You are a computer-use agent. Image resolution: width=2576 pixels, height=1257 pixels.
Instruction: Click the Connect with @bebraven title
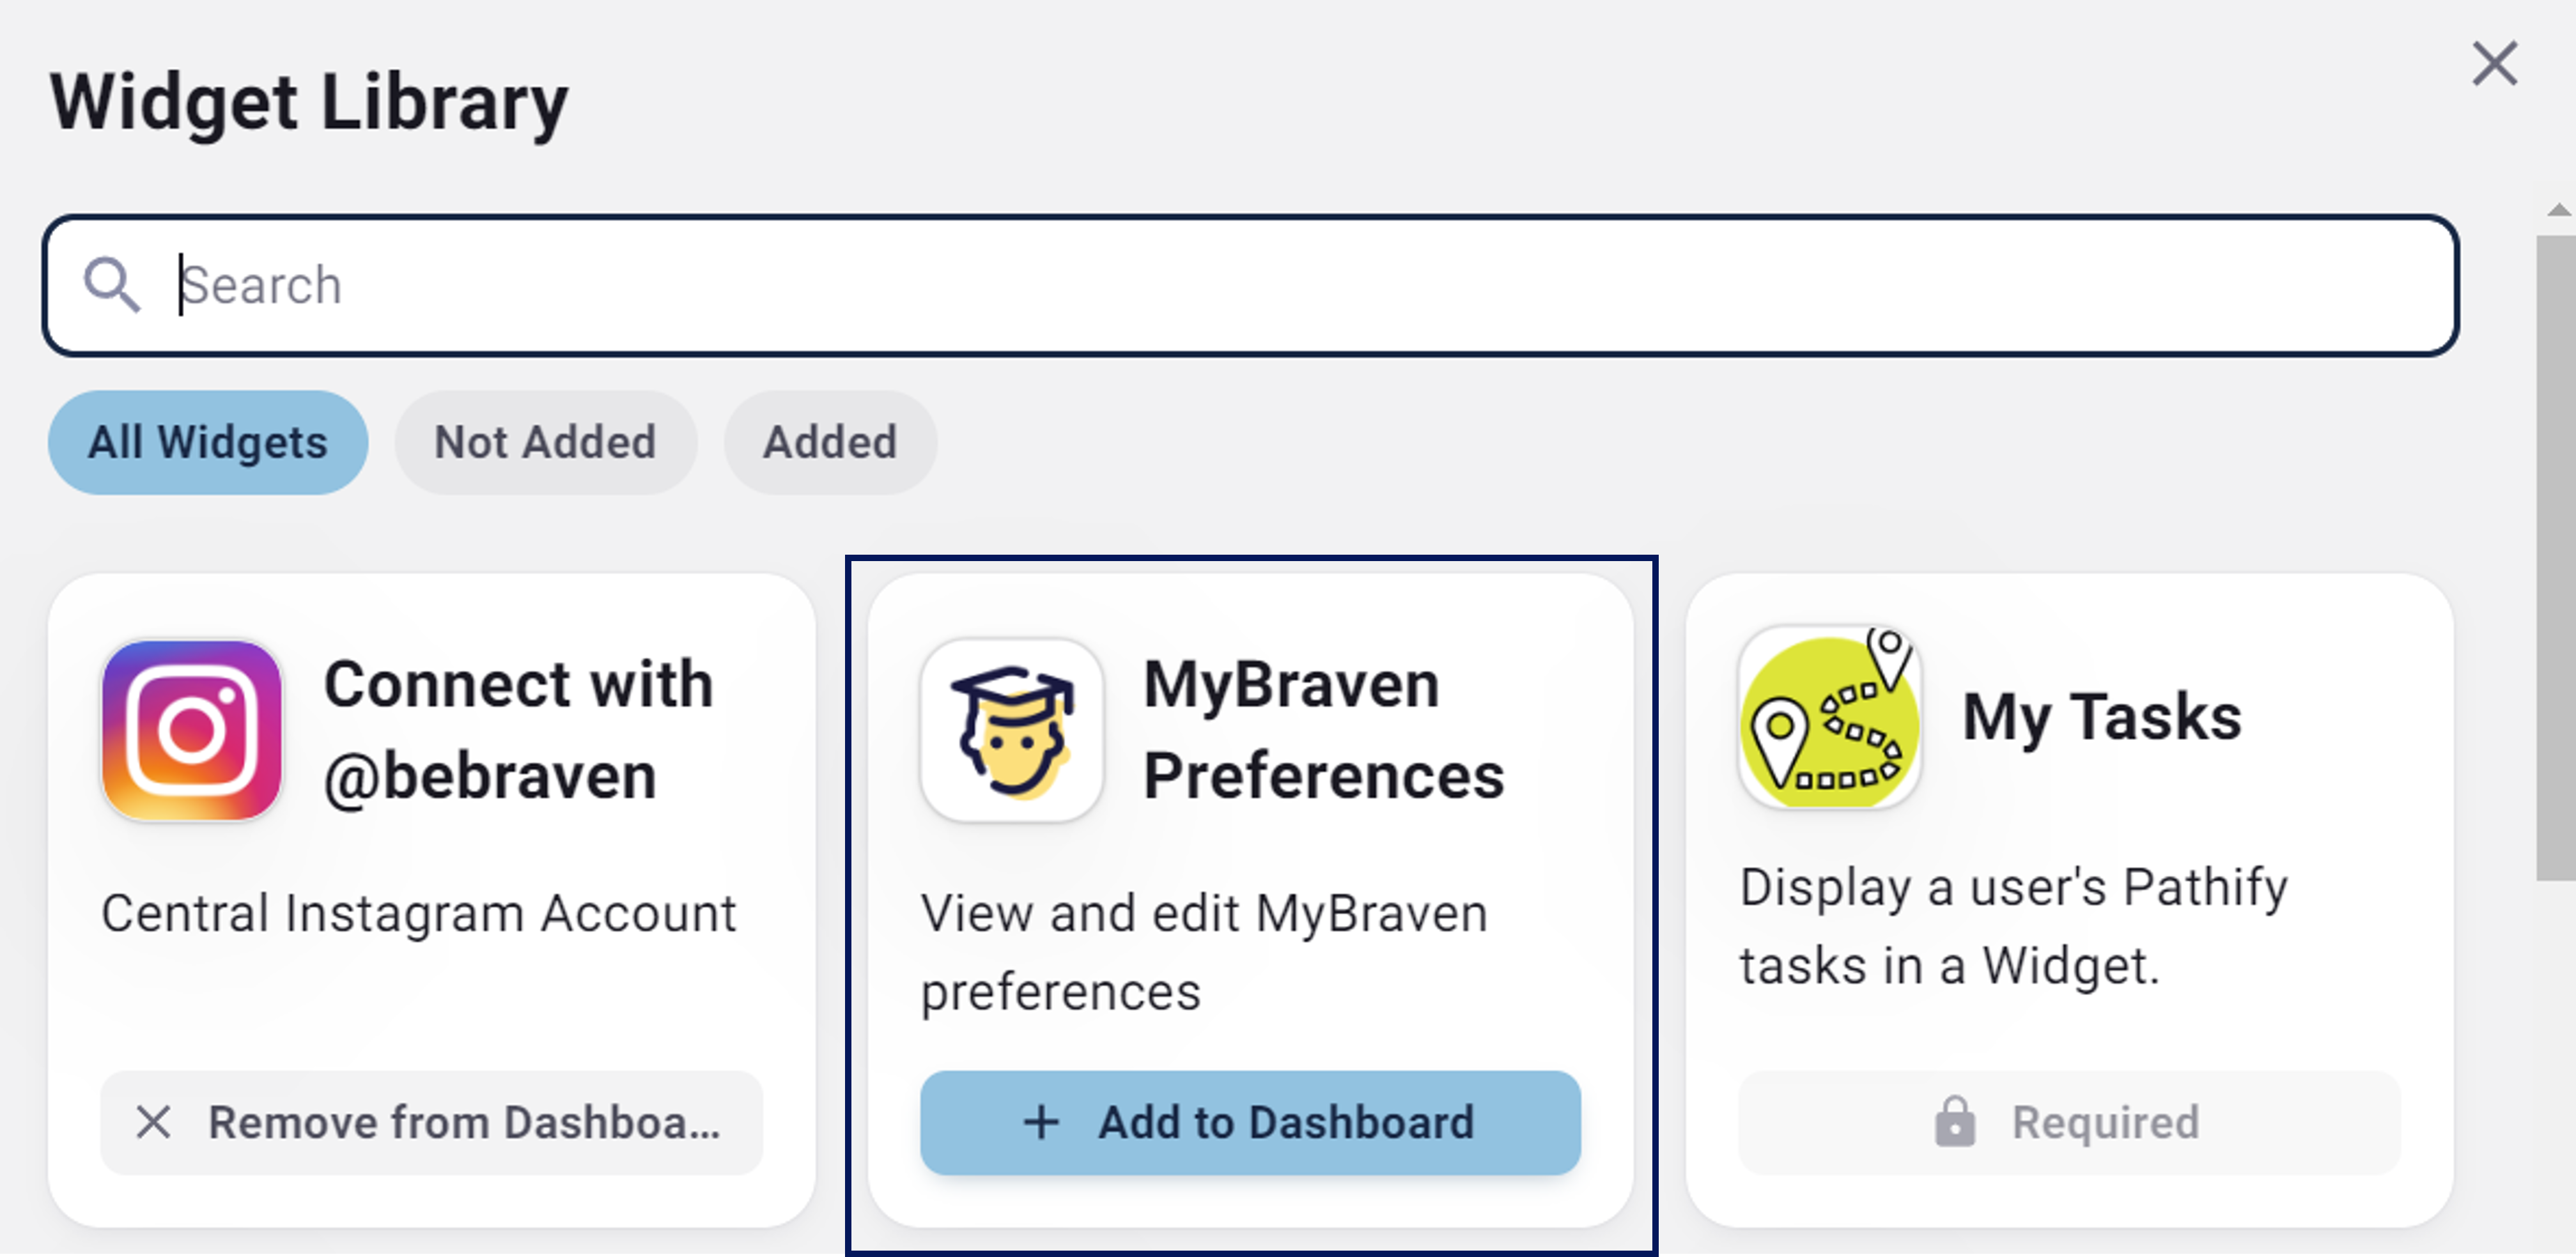(518, 731)
